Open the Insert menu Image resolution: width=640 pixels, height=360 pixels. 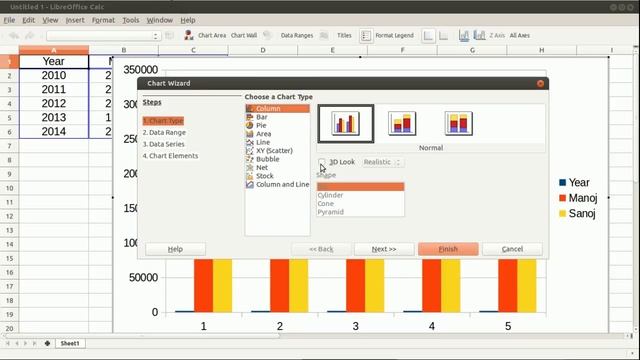point(75,20)
